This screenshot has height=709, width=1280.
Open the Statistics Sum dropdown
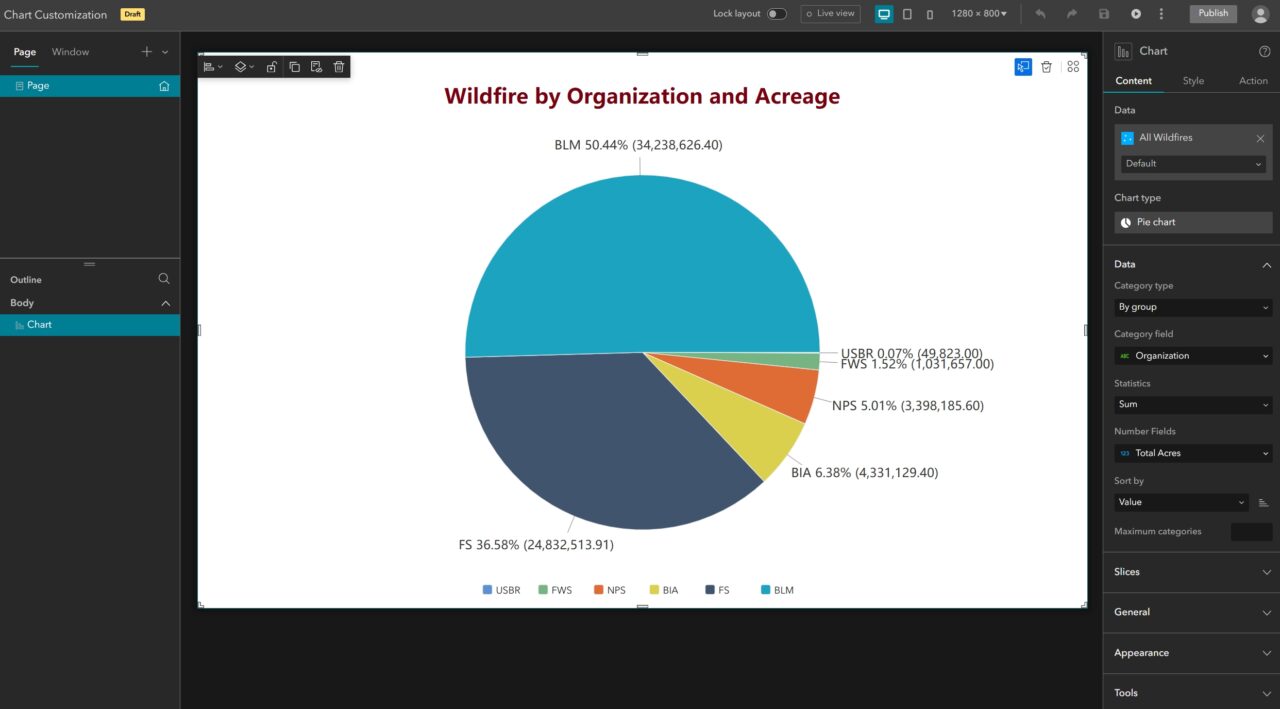(1192, 404)
